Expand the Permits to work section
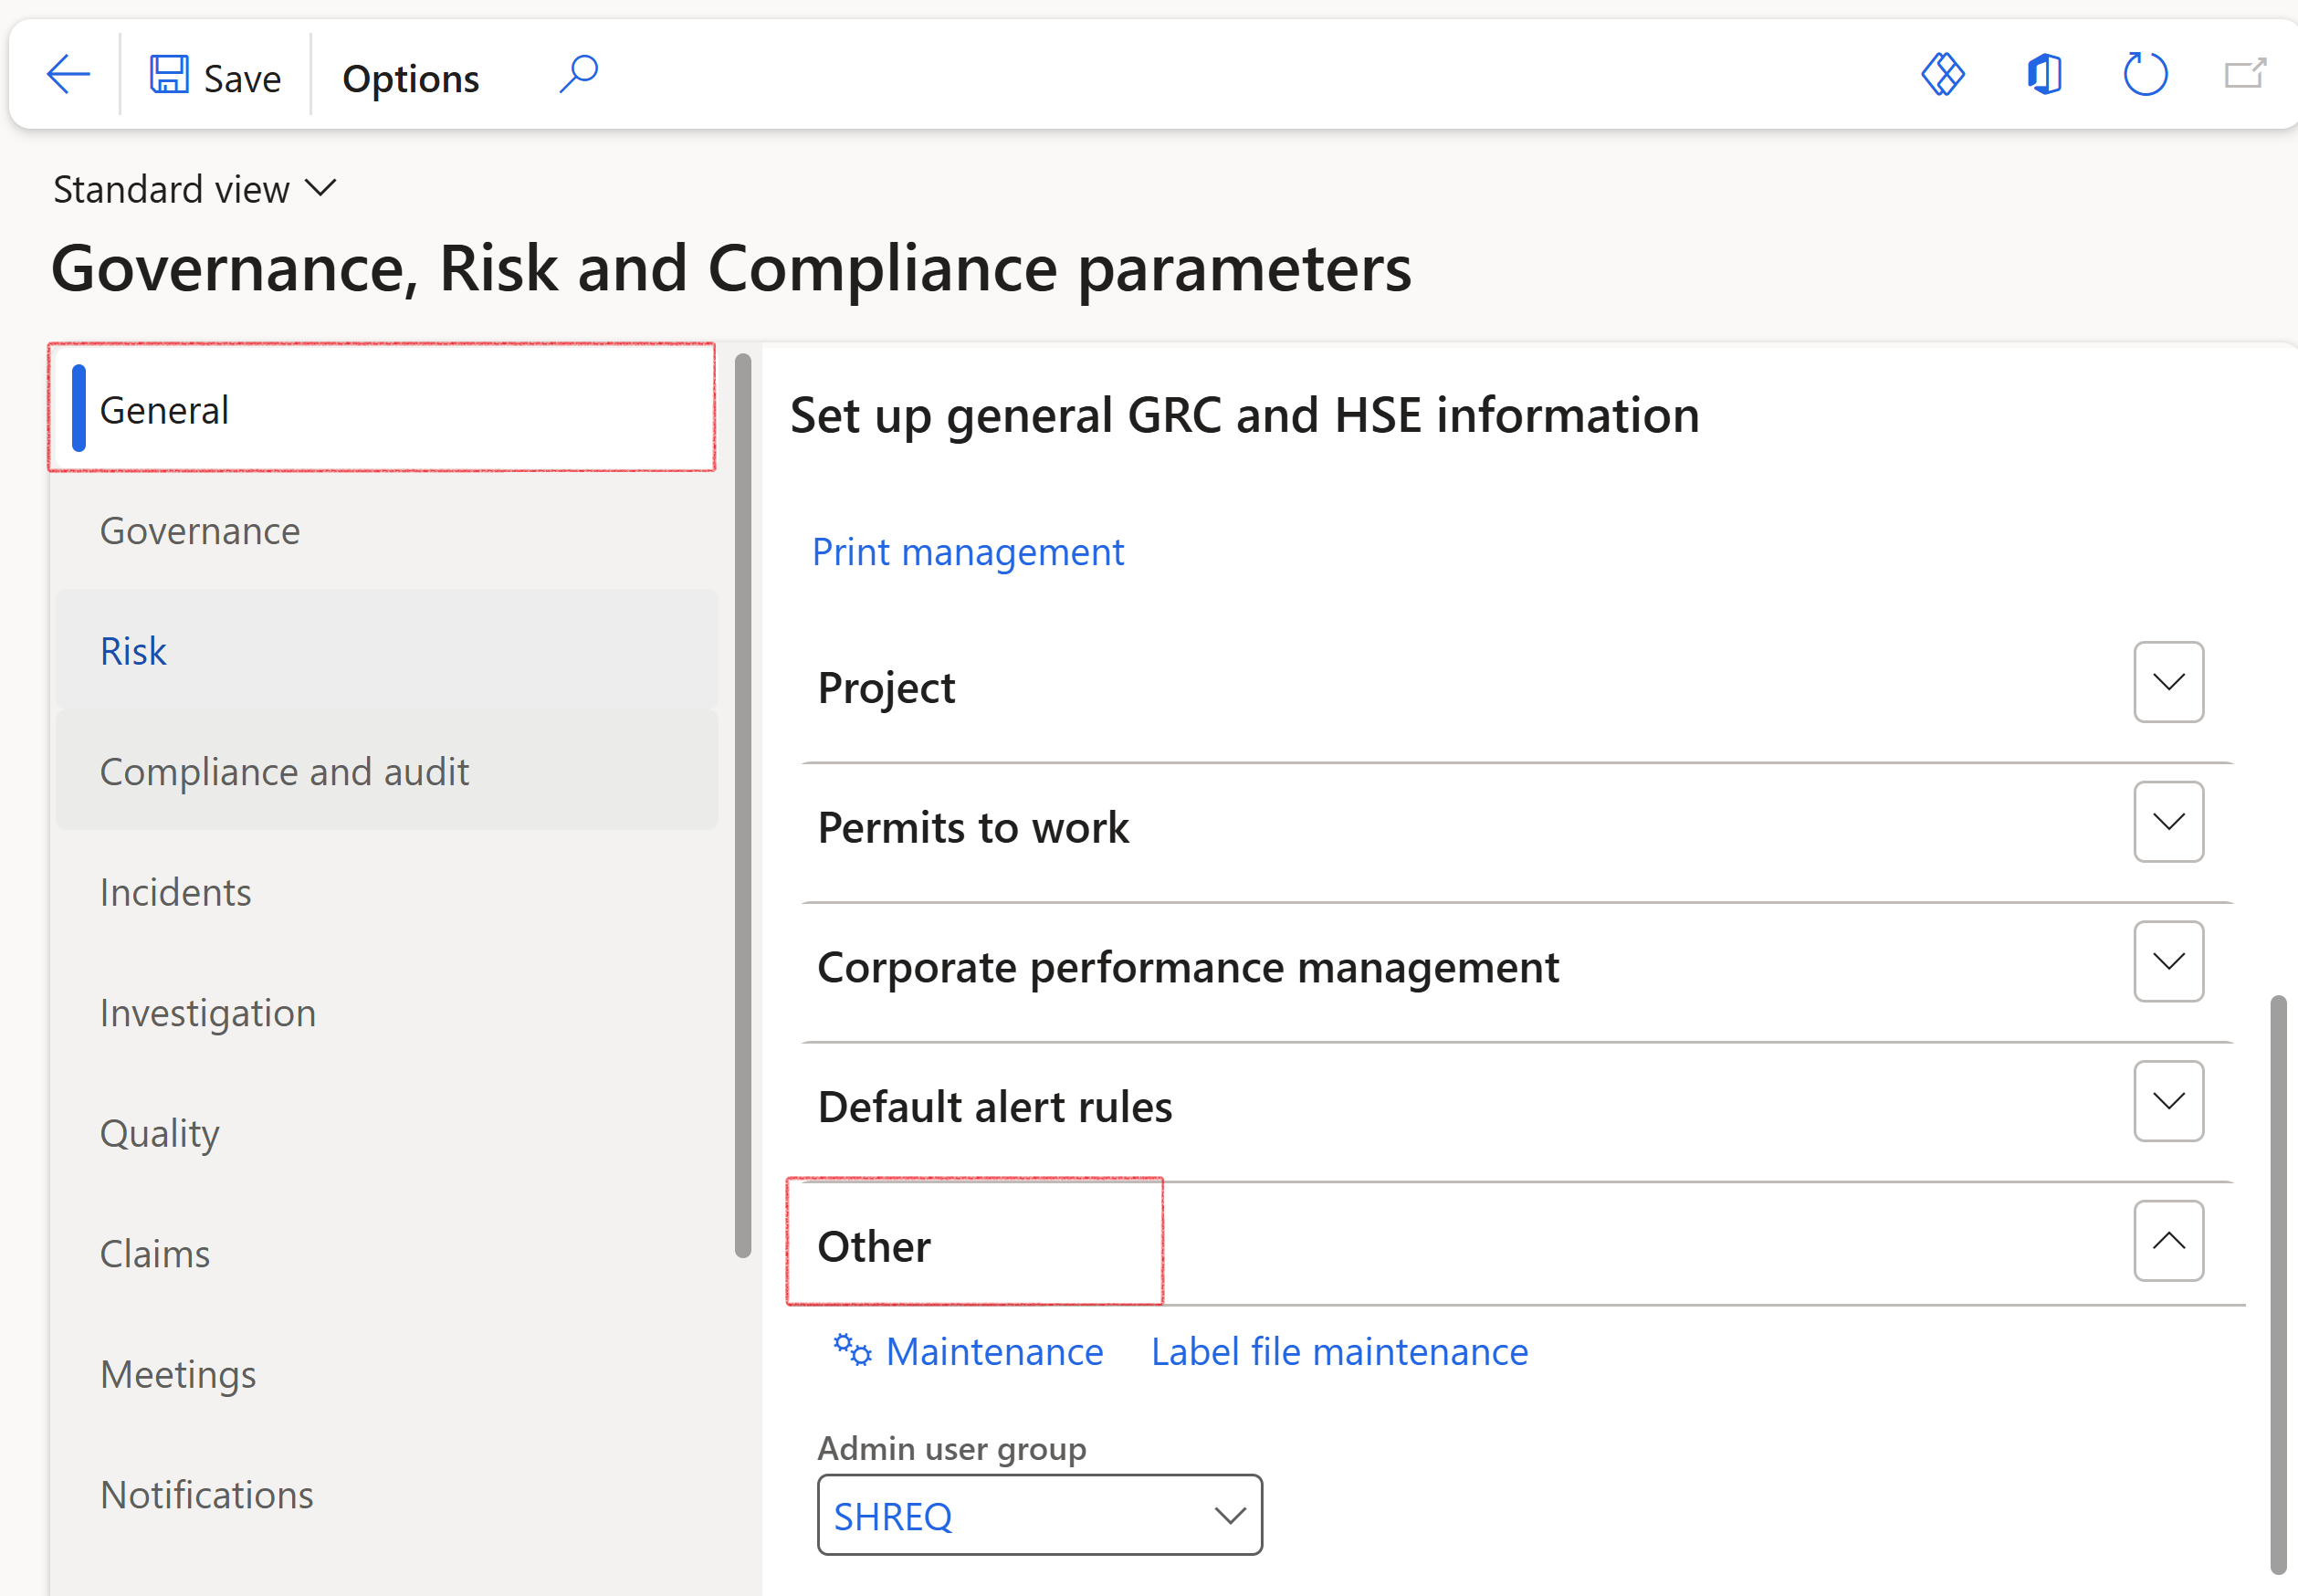 (x=2168, y=823)
